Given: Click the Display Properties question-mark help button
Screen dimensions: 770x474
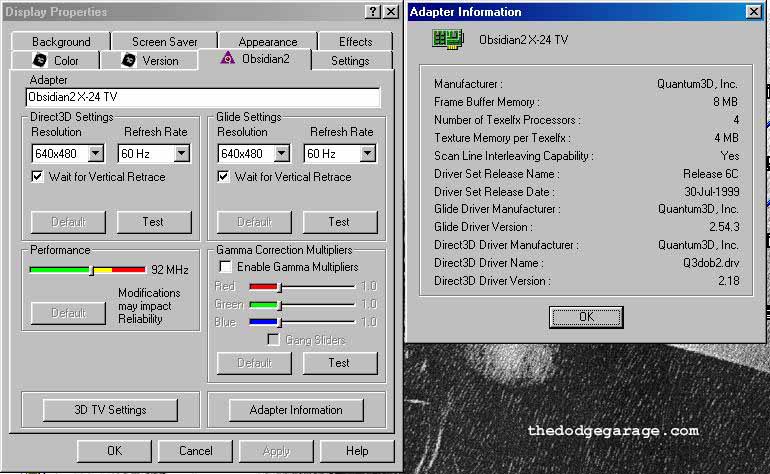Looking at the screenshot, I should pos(373,11).
